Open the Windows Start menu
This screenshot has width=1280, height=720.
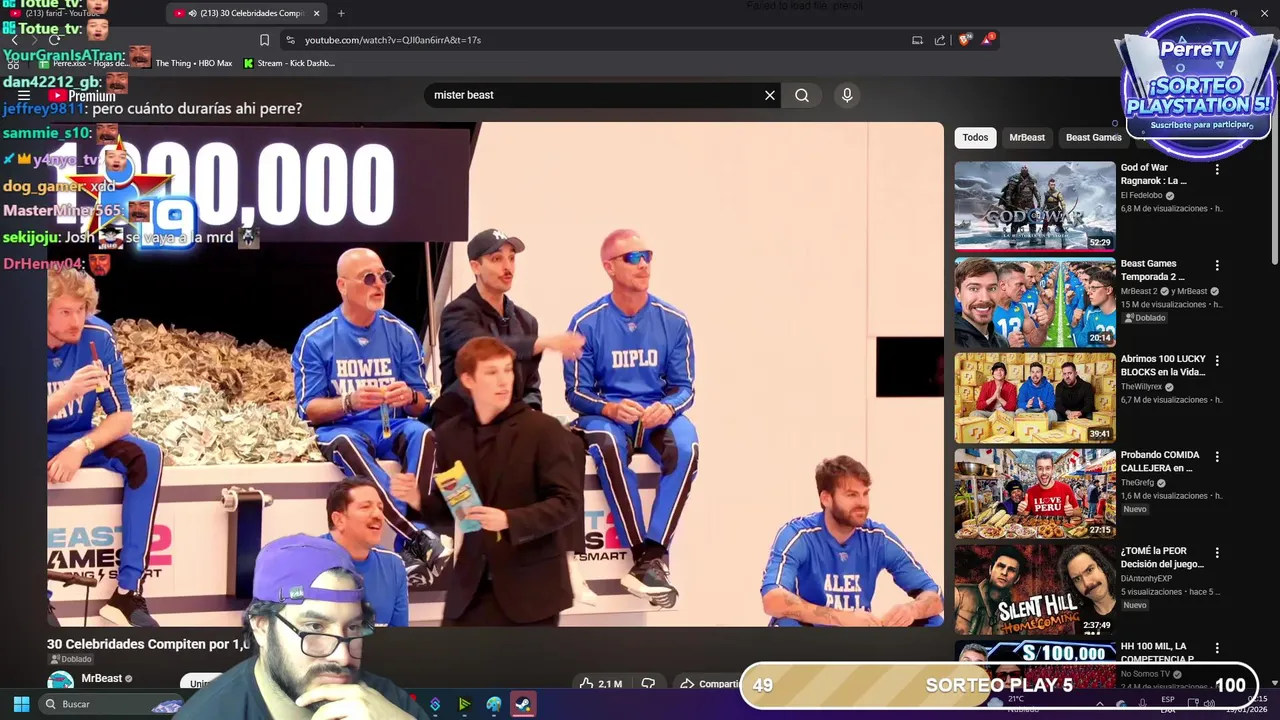click(x=21, y=704)
